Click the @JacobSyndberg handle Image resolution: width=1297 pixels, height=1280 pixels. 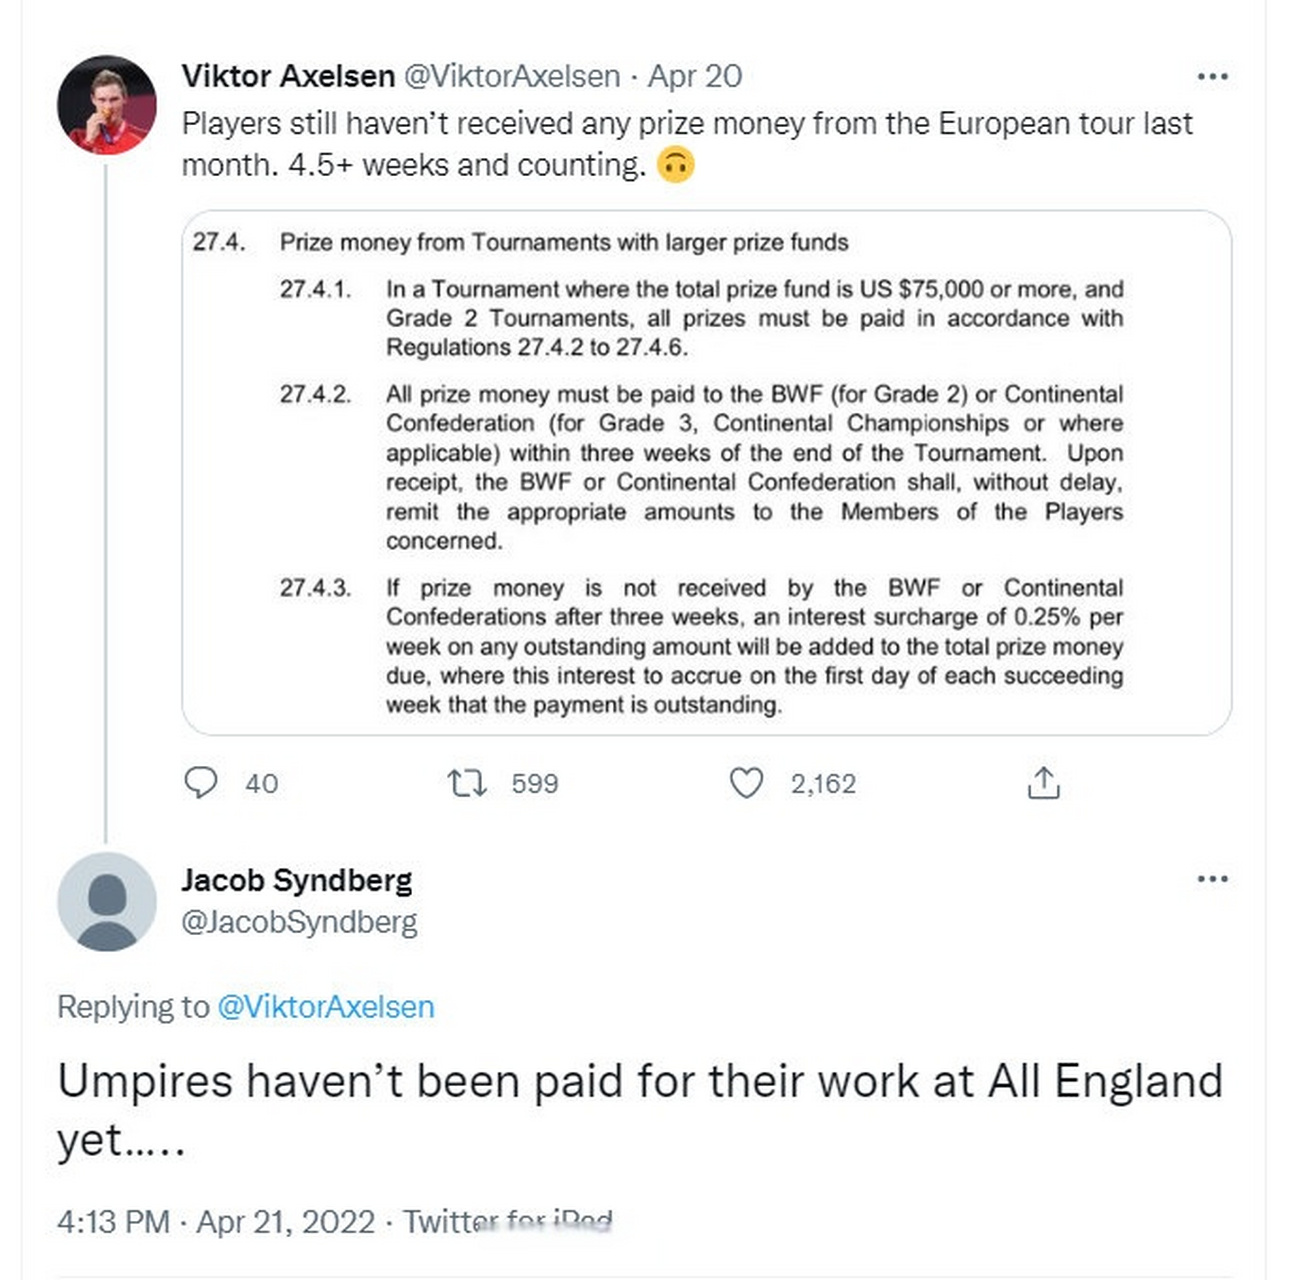tap(299, 922)
